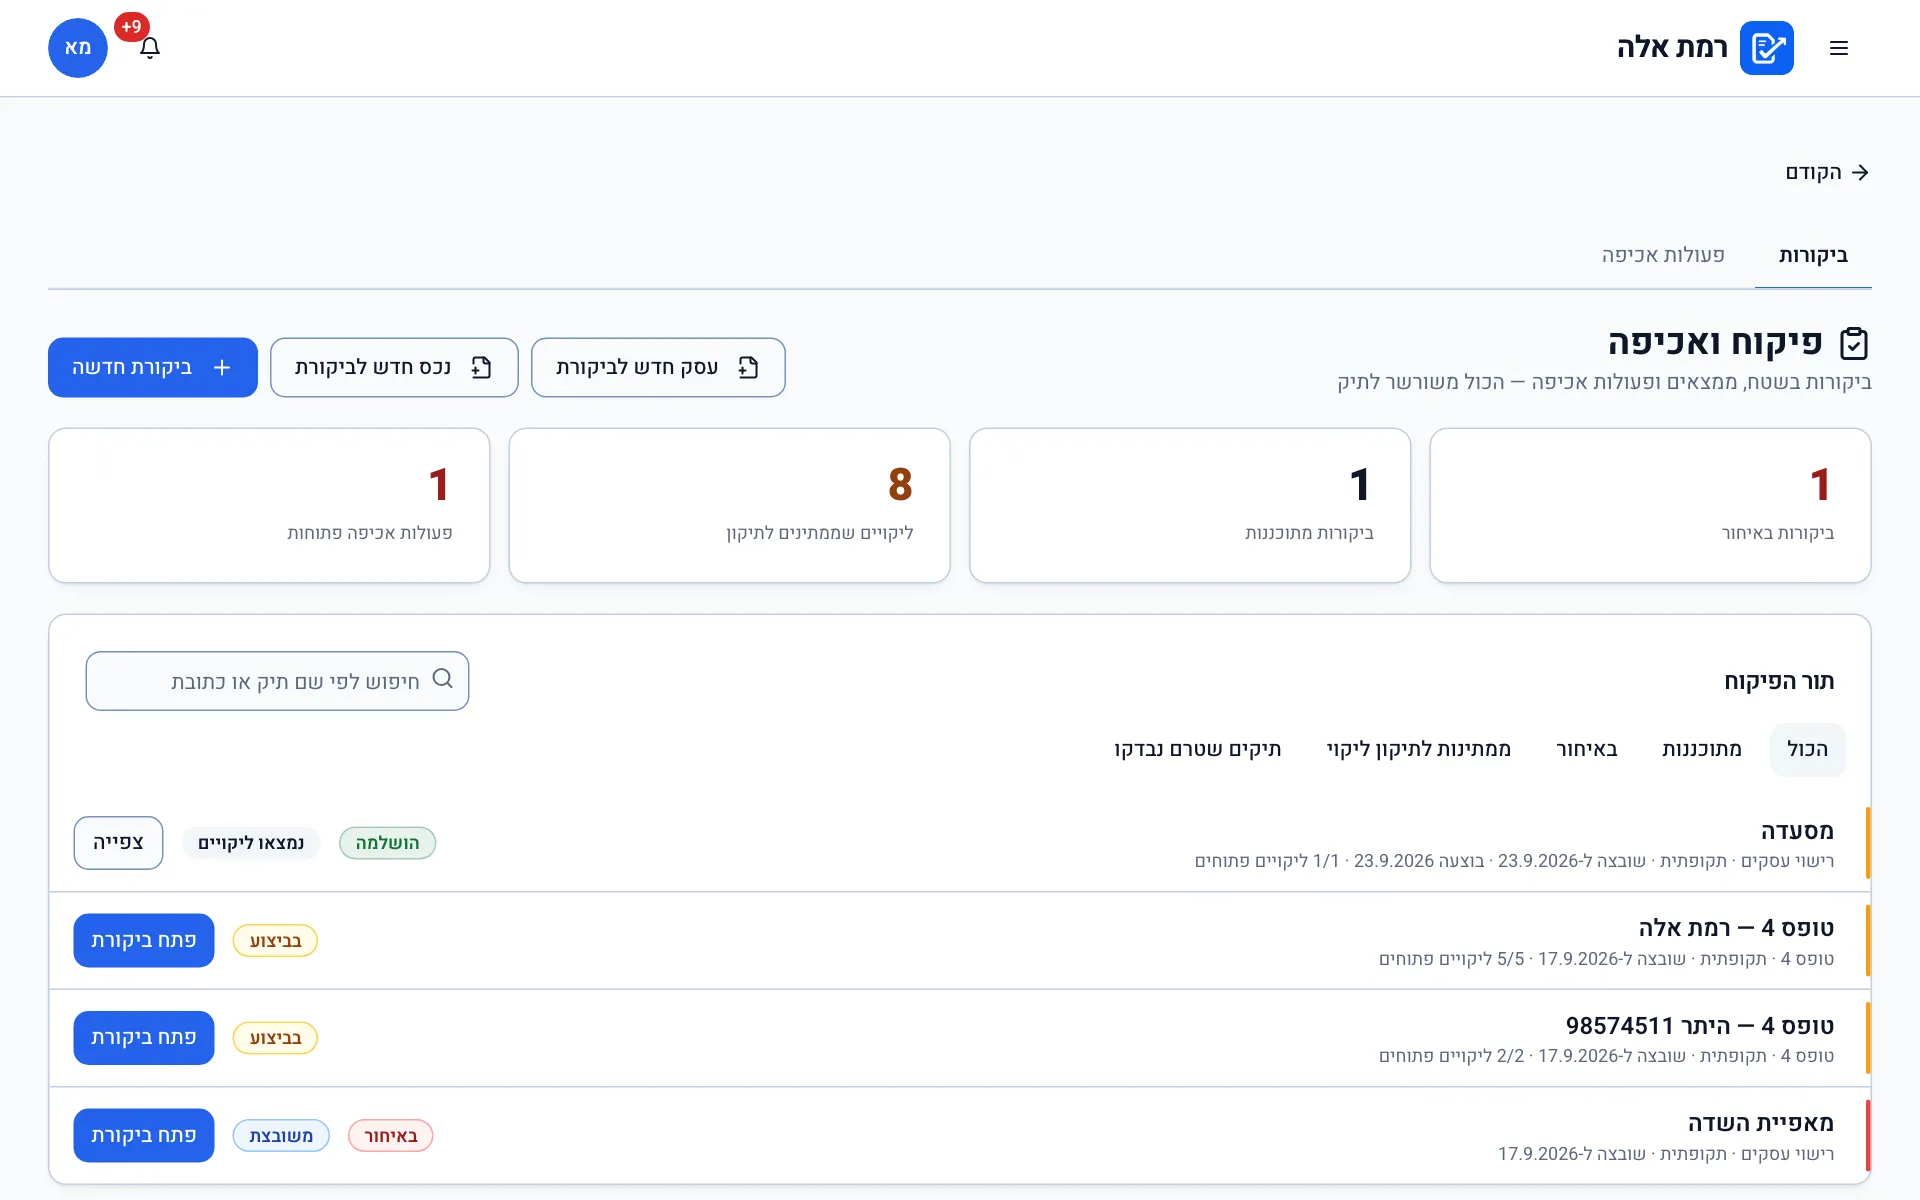Click the תור הפיקוח heading
Screen dimensions: 1920x1200
pyautogui.click(x=1779, y=681)
